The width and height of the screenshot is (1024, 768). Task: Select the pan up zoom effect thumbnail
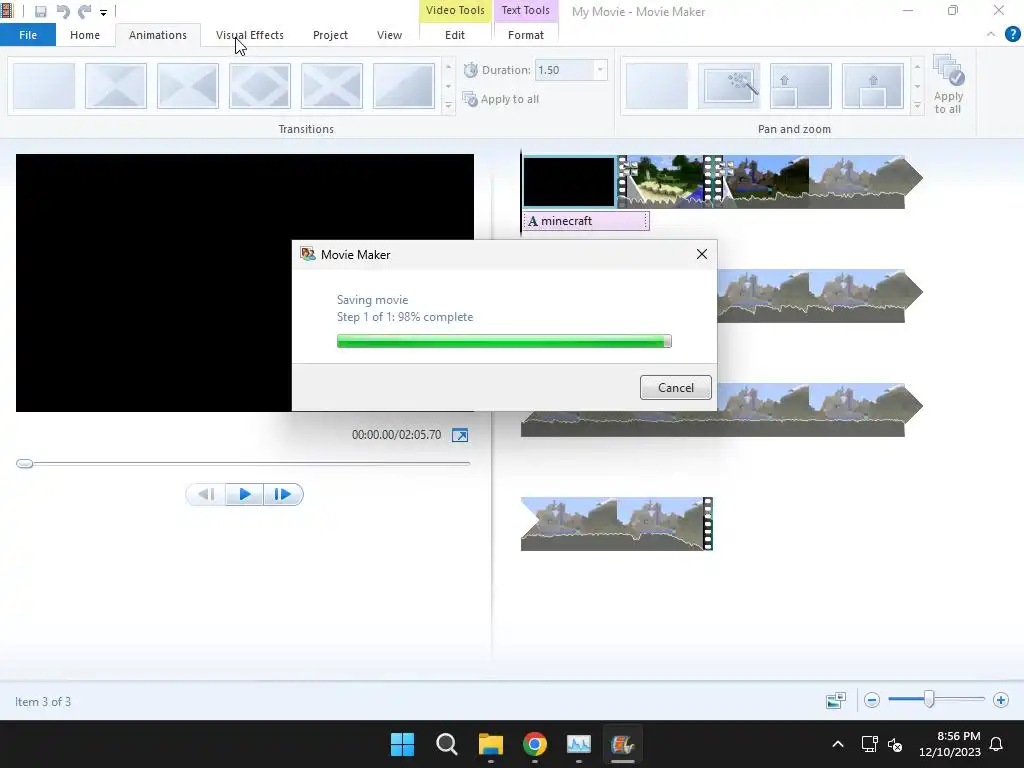tap(872, 86)
